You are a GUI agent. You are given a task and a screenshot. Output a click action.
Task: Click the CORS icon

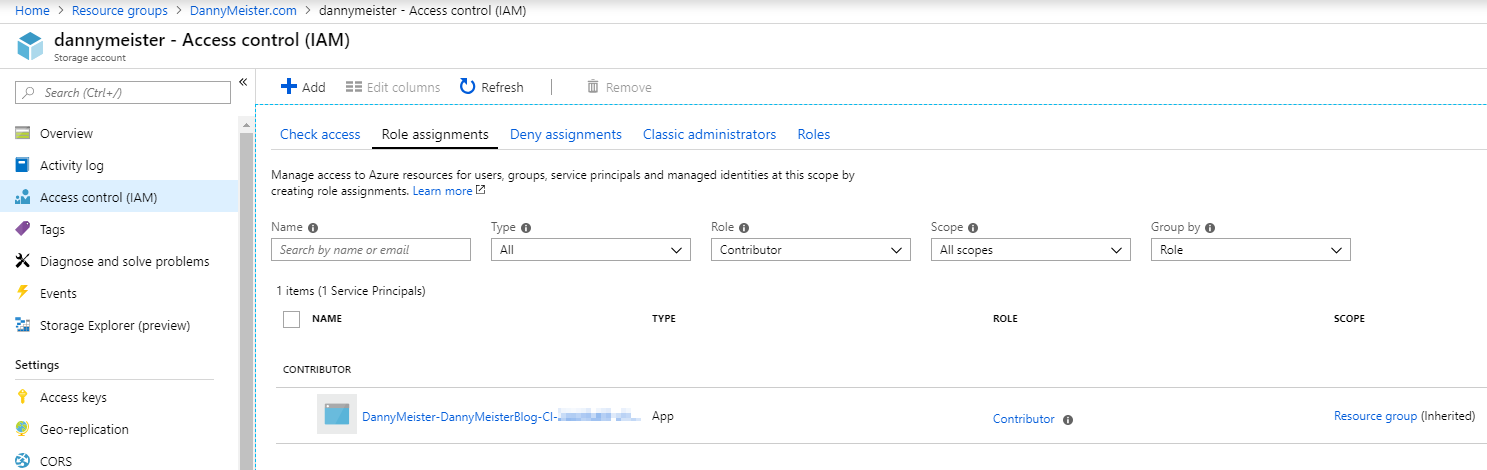[23, 462]
